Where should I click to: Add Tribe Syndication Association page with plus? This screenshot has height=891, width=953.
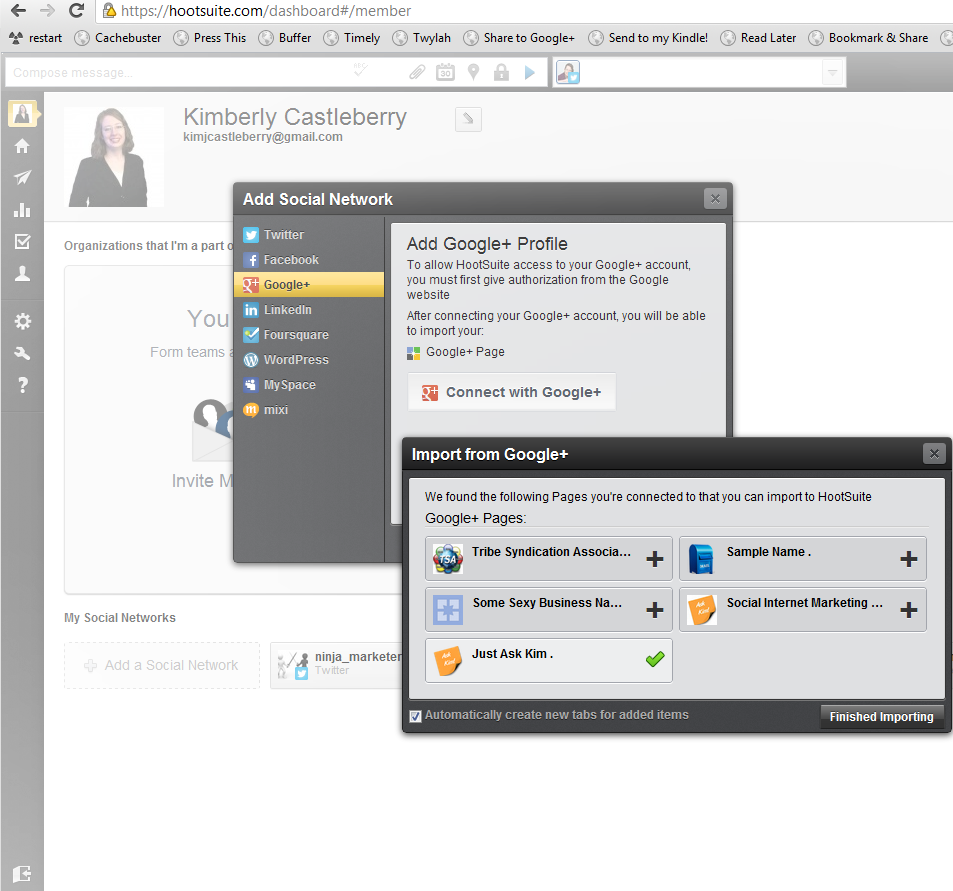pos(655,559)
